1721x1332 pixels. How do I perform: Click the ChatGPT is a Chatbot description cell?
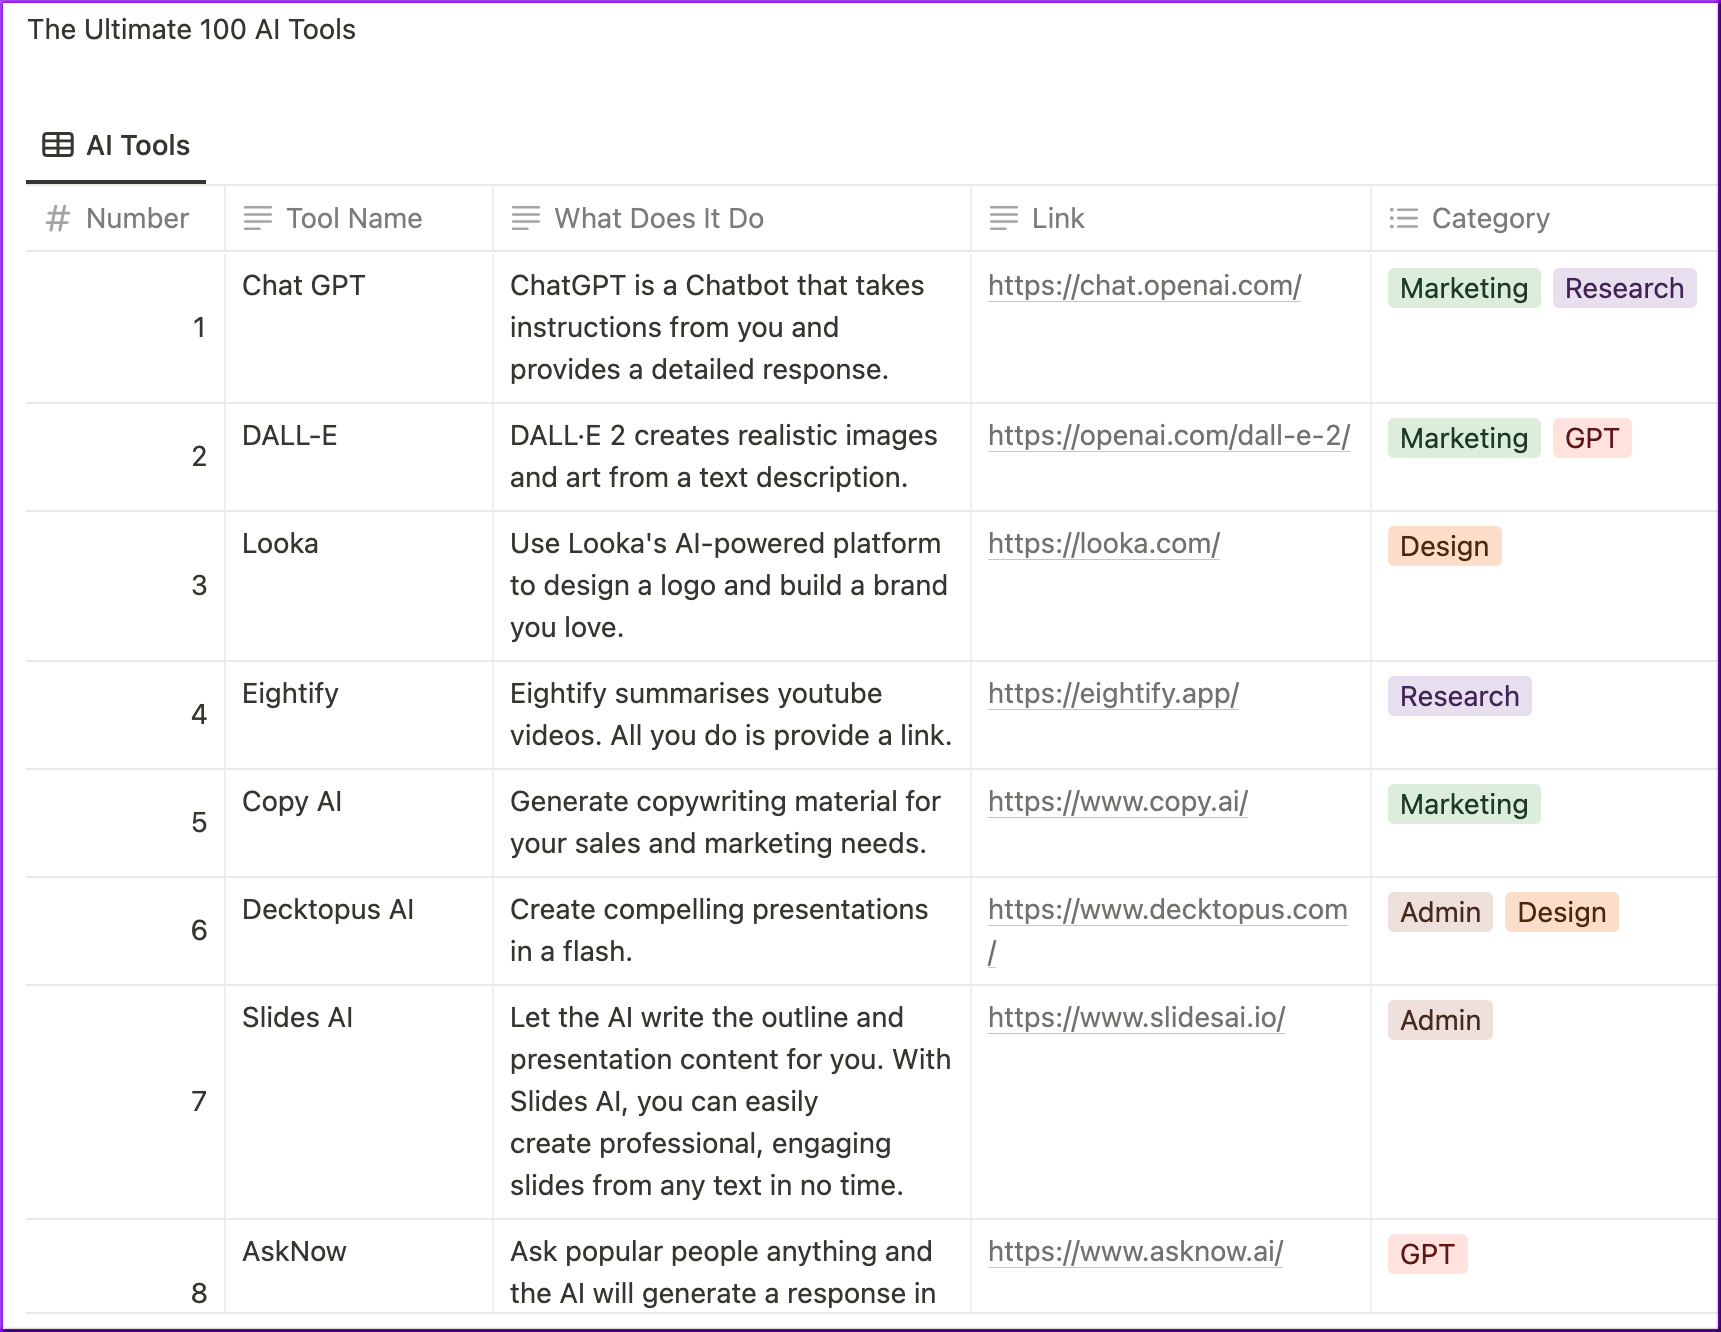(732, 327)
